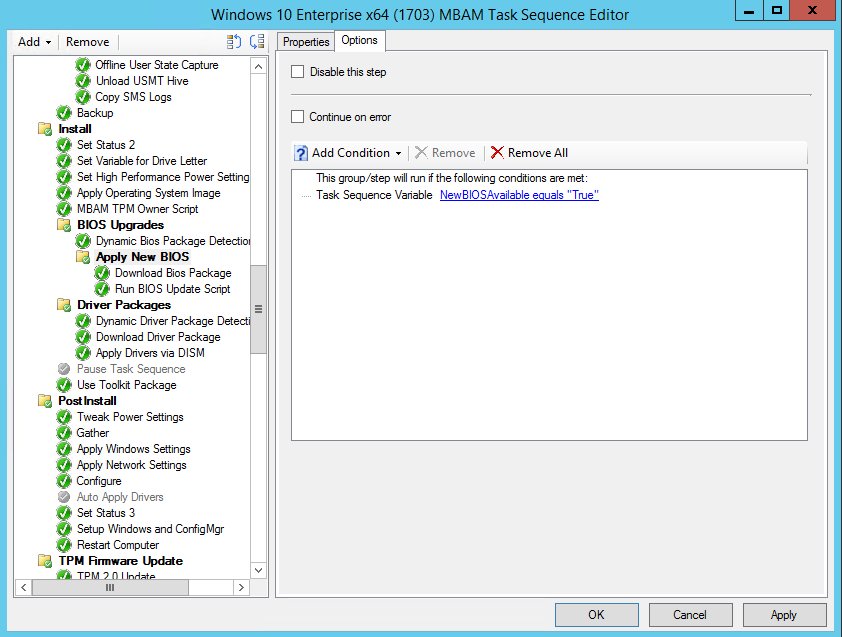Click the red X icon of Remove All
Image resolution: width=842 pixels, height=637 pixels.
497,153
